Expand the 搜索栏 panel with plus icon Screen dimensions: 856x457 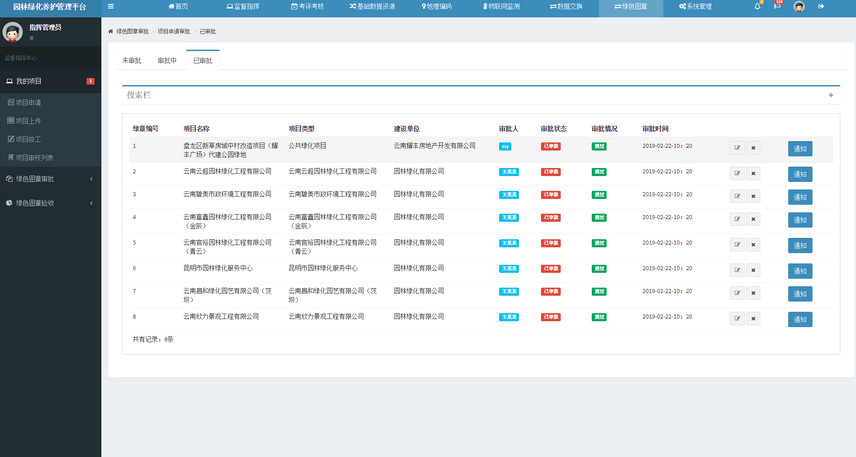830,95
